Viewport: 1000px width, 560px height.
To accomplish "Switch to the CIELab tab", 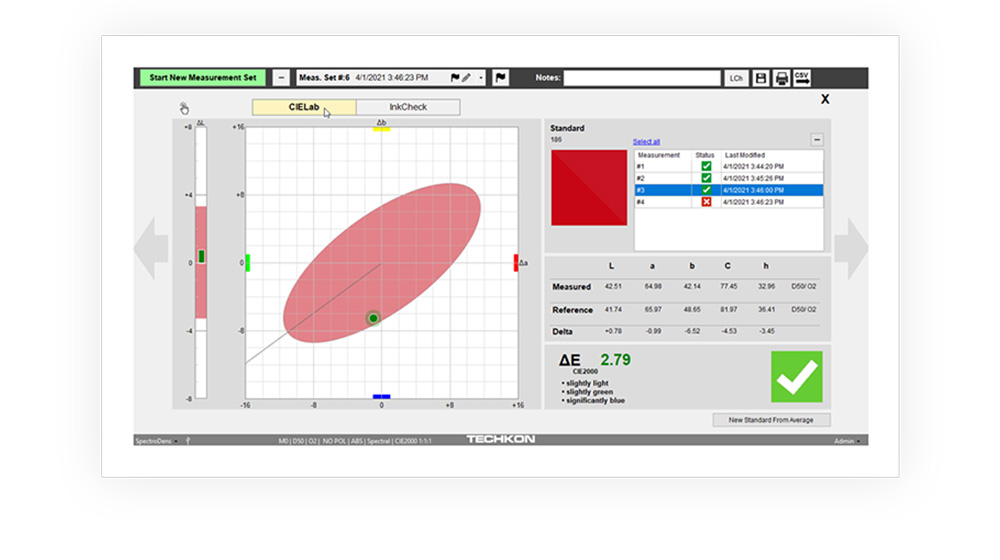I will pos(303,107).
